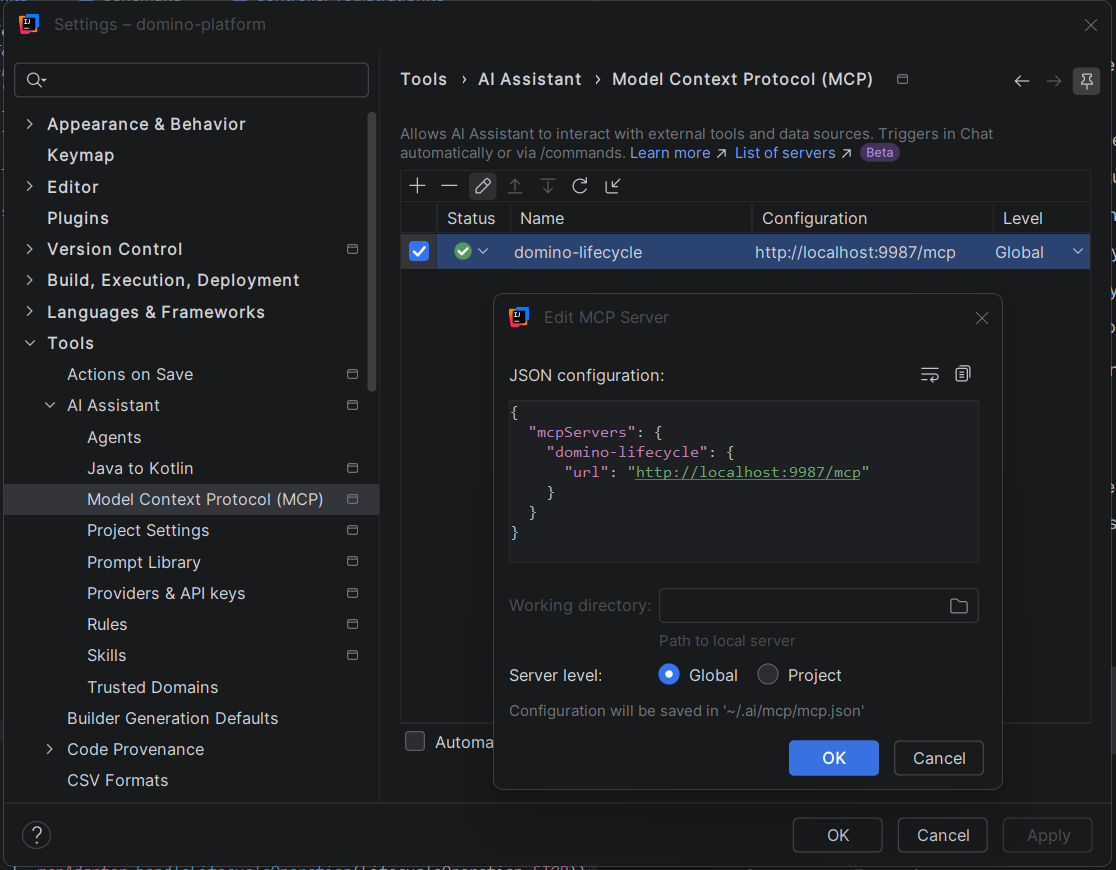
Task: Expand Build, Execution, Deployment section
Action: click(x=29, y=281)
